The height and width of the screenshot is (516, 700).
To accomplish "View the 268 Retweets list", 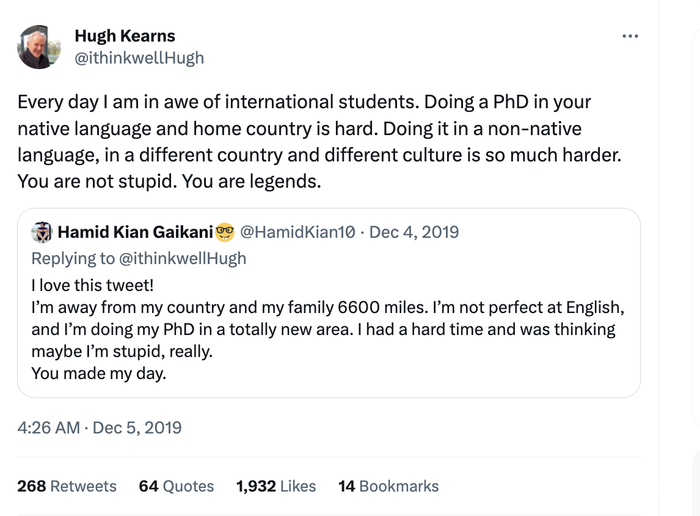I will [67, 486].
